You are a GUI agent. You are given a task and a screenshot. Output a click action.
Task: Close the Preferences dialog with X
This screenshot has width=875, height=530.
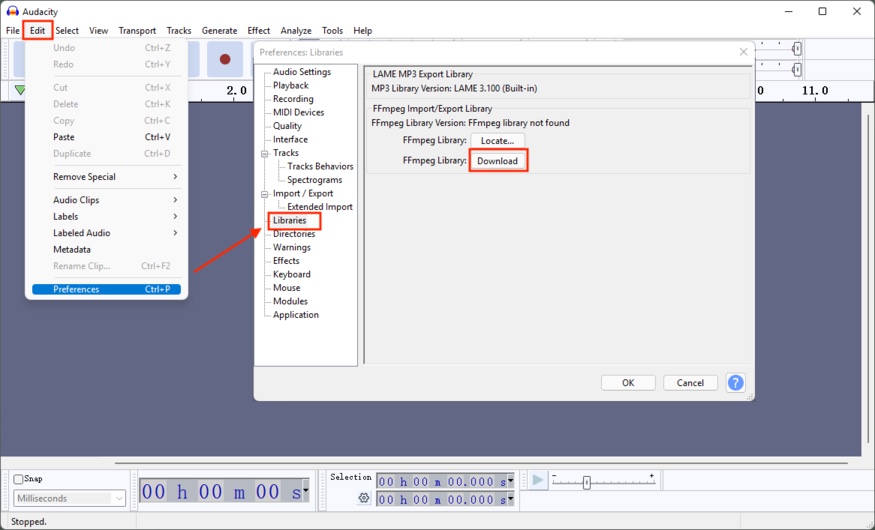point(743,52)
